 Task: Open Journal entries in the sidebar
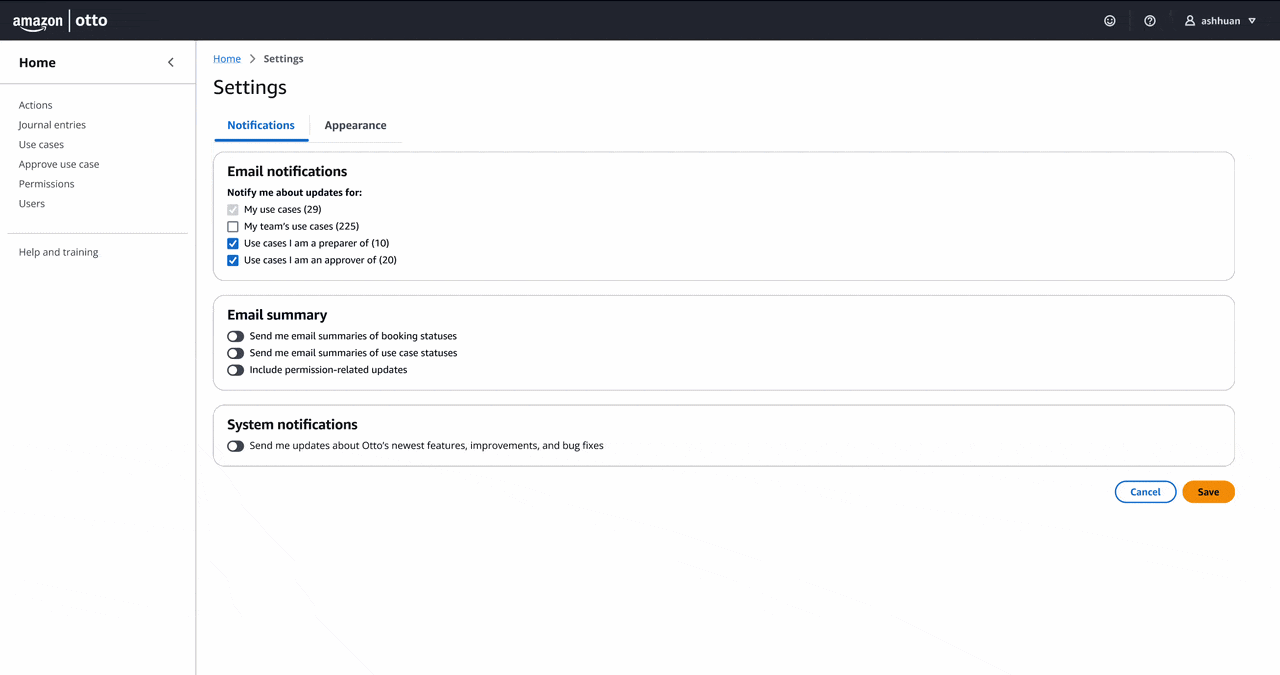click(52, 125)
